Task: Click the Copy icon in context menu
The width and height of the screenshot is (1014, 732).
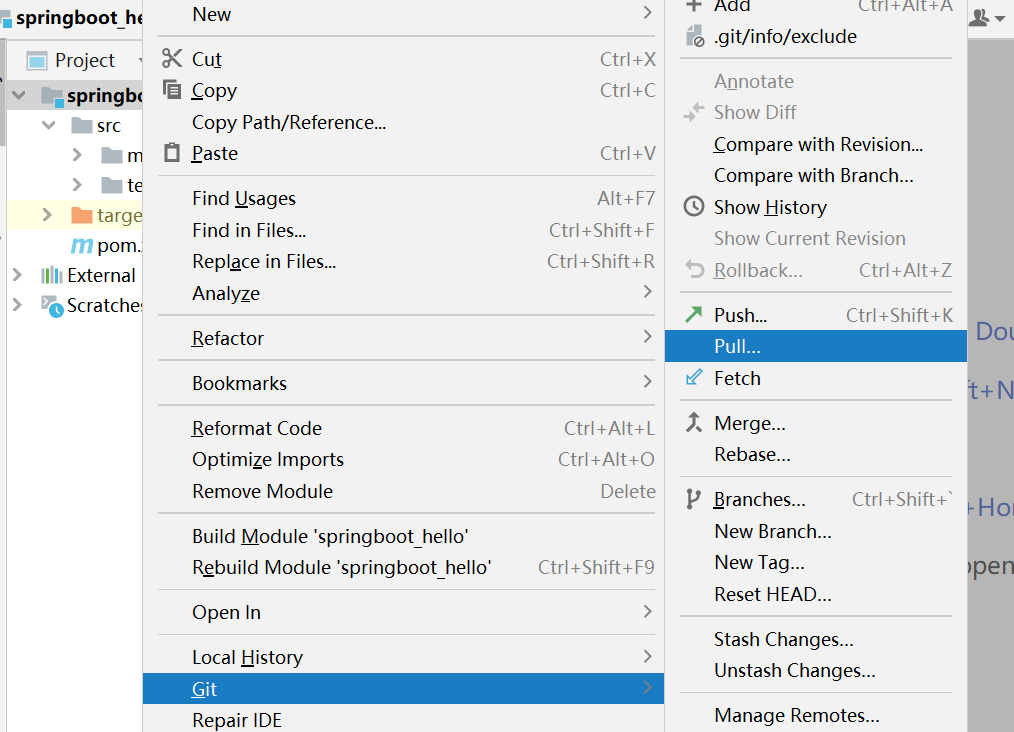Action: coord(172,89)
